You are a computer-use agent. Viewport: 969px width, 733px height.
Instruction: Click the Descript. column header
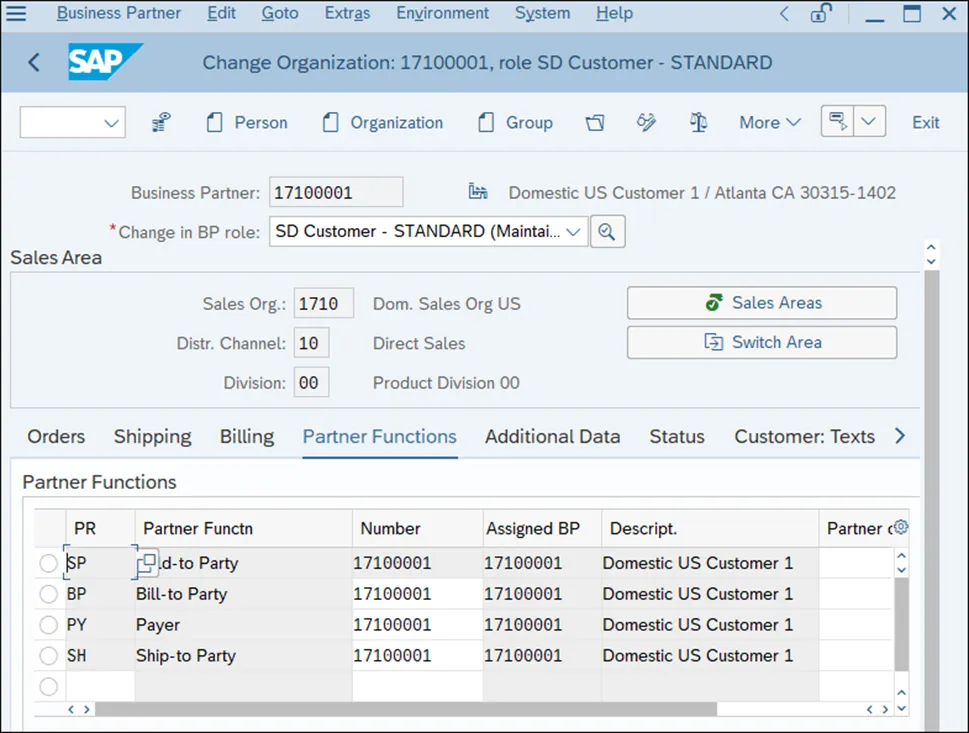point(710,528)
